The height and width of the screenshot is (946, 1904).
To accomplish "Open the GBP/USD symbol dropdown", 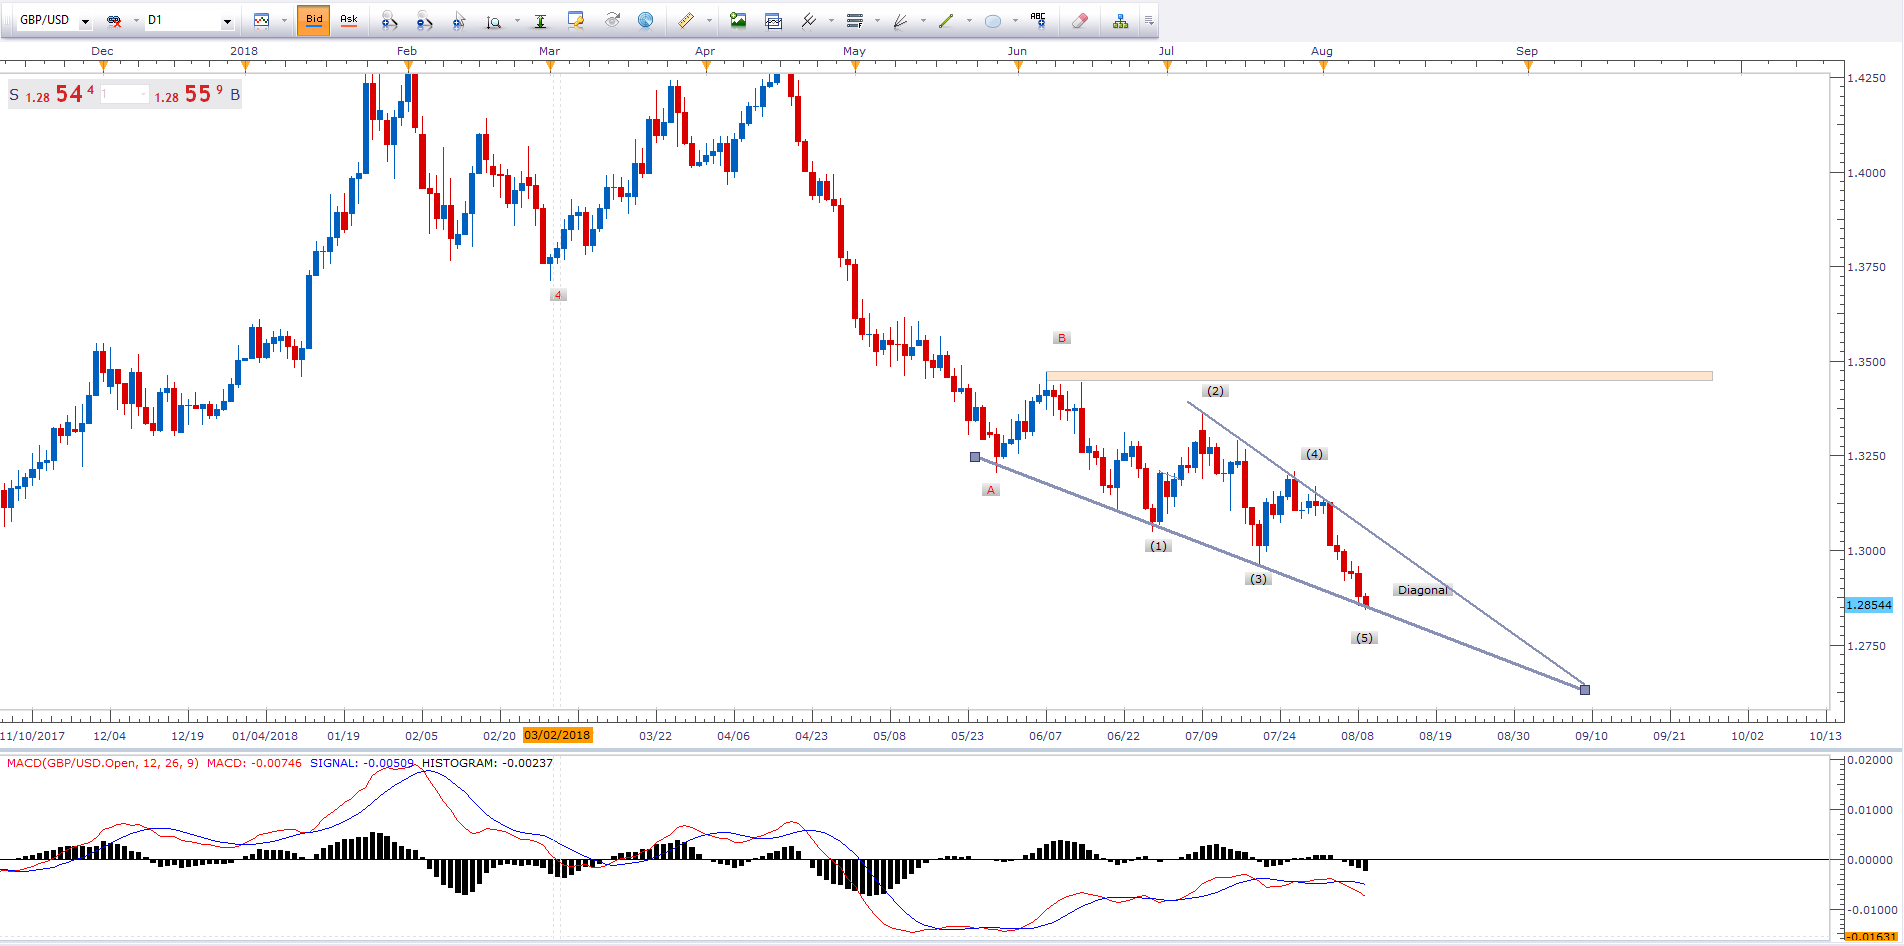I will click(x=85, y=21).
